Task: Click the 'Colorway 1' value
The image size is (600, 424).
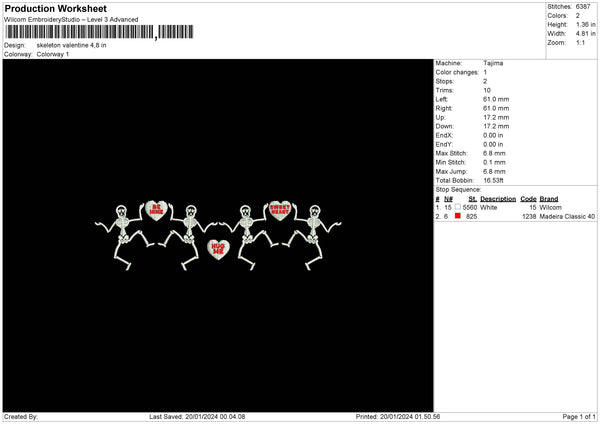Action: coord(53,54)
